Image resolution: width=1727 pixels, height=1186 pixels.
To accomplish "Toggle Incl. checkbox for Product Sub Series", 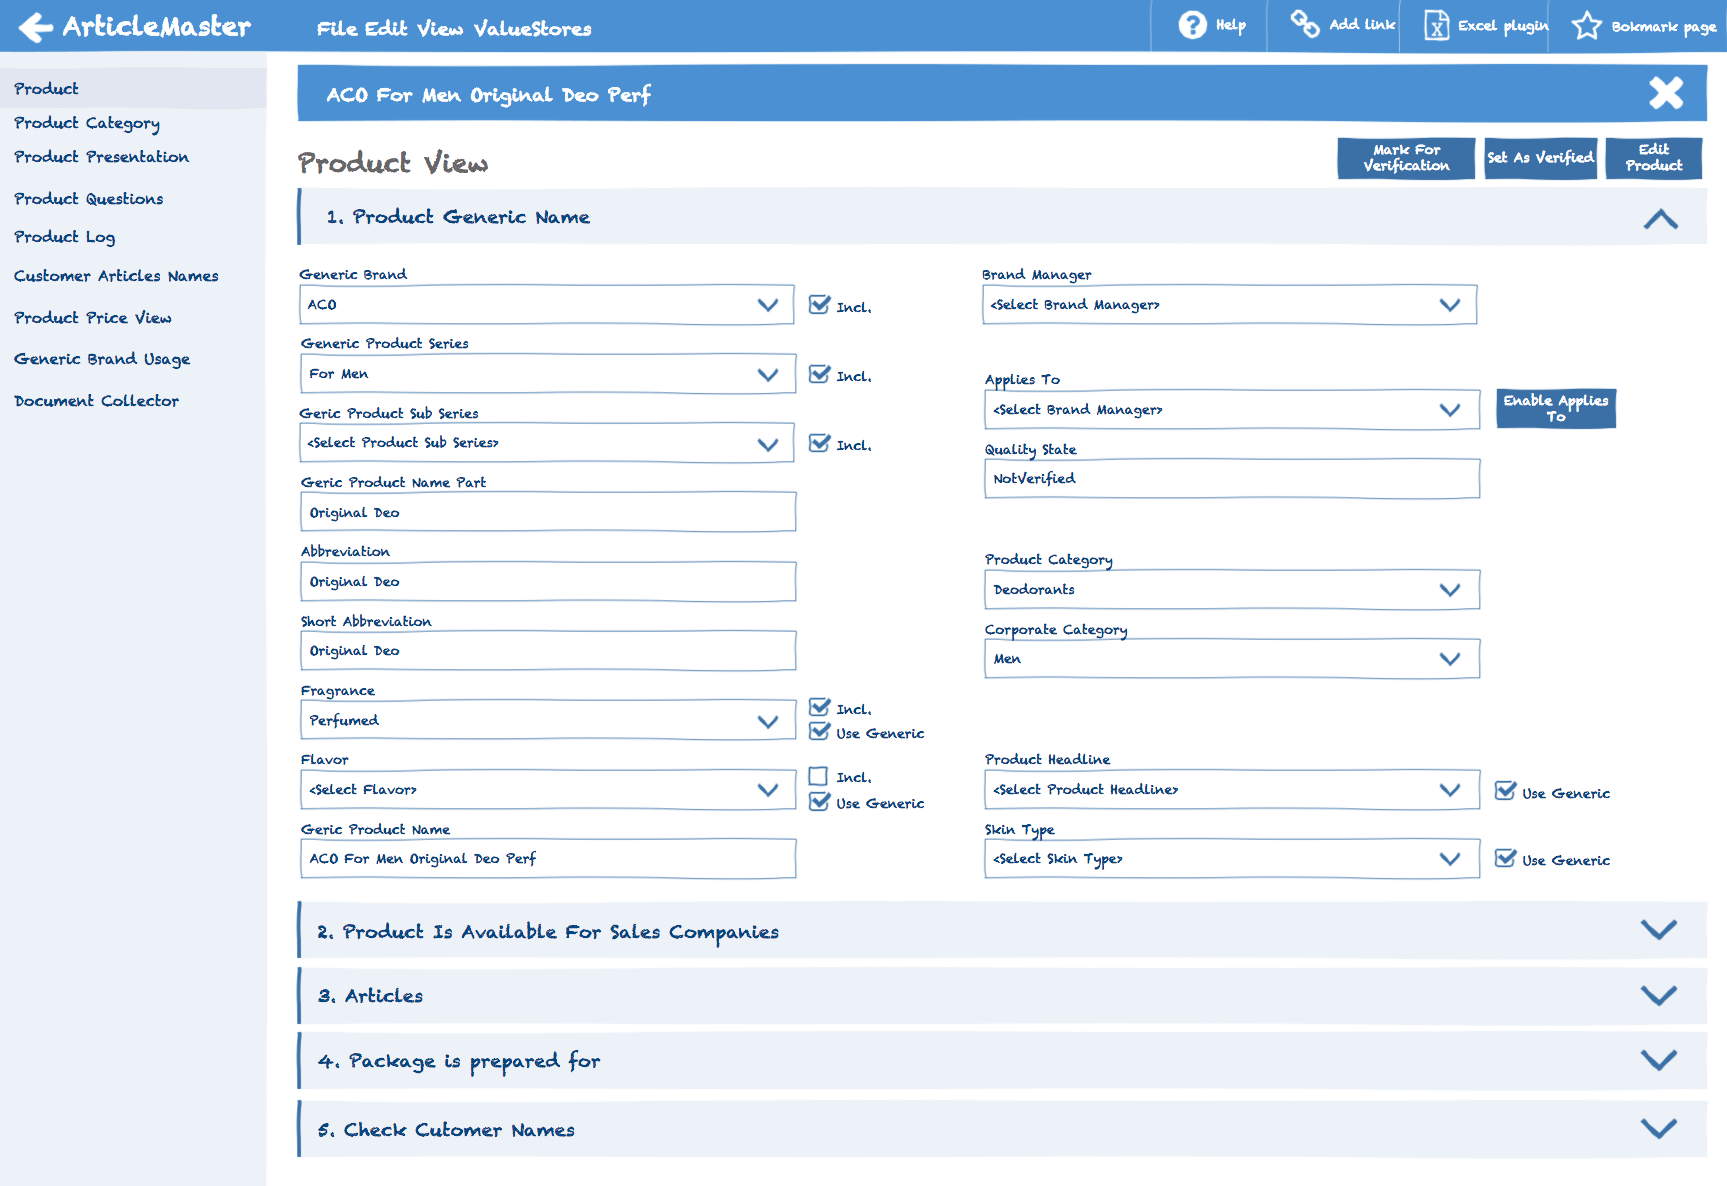I will 819,442.
